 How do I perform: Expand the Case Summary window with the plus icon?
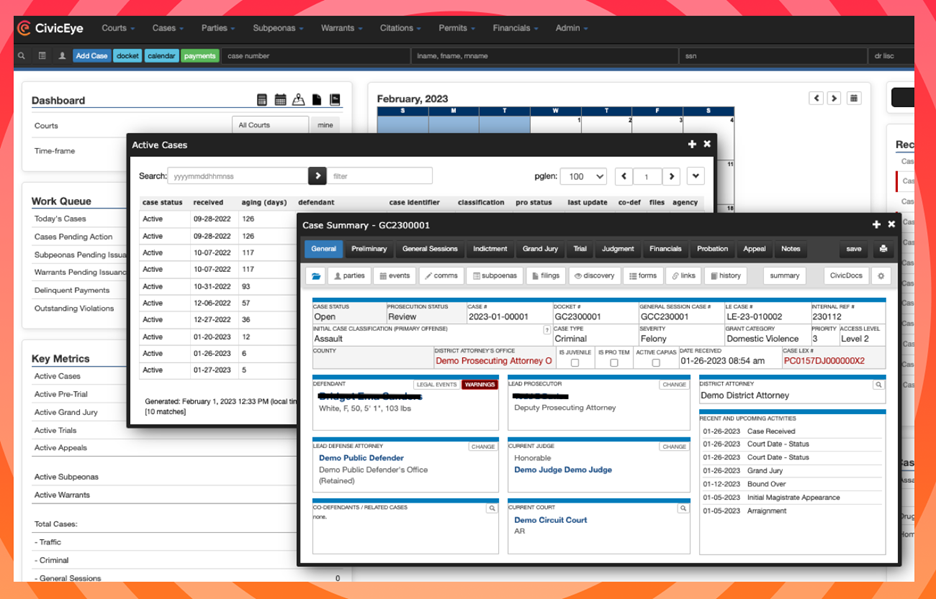tap(876, 224)
